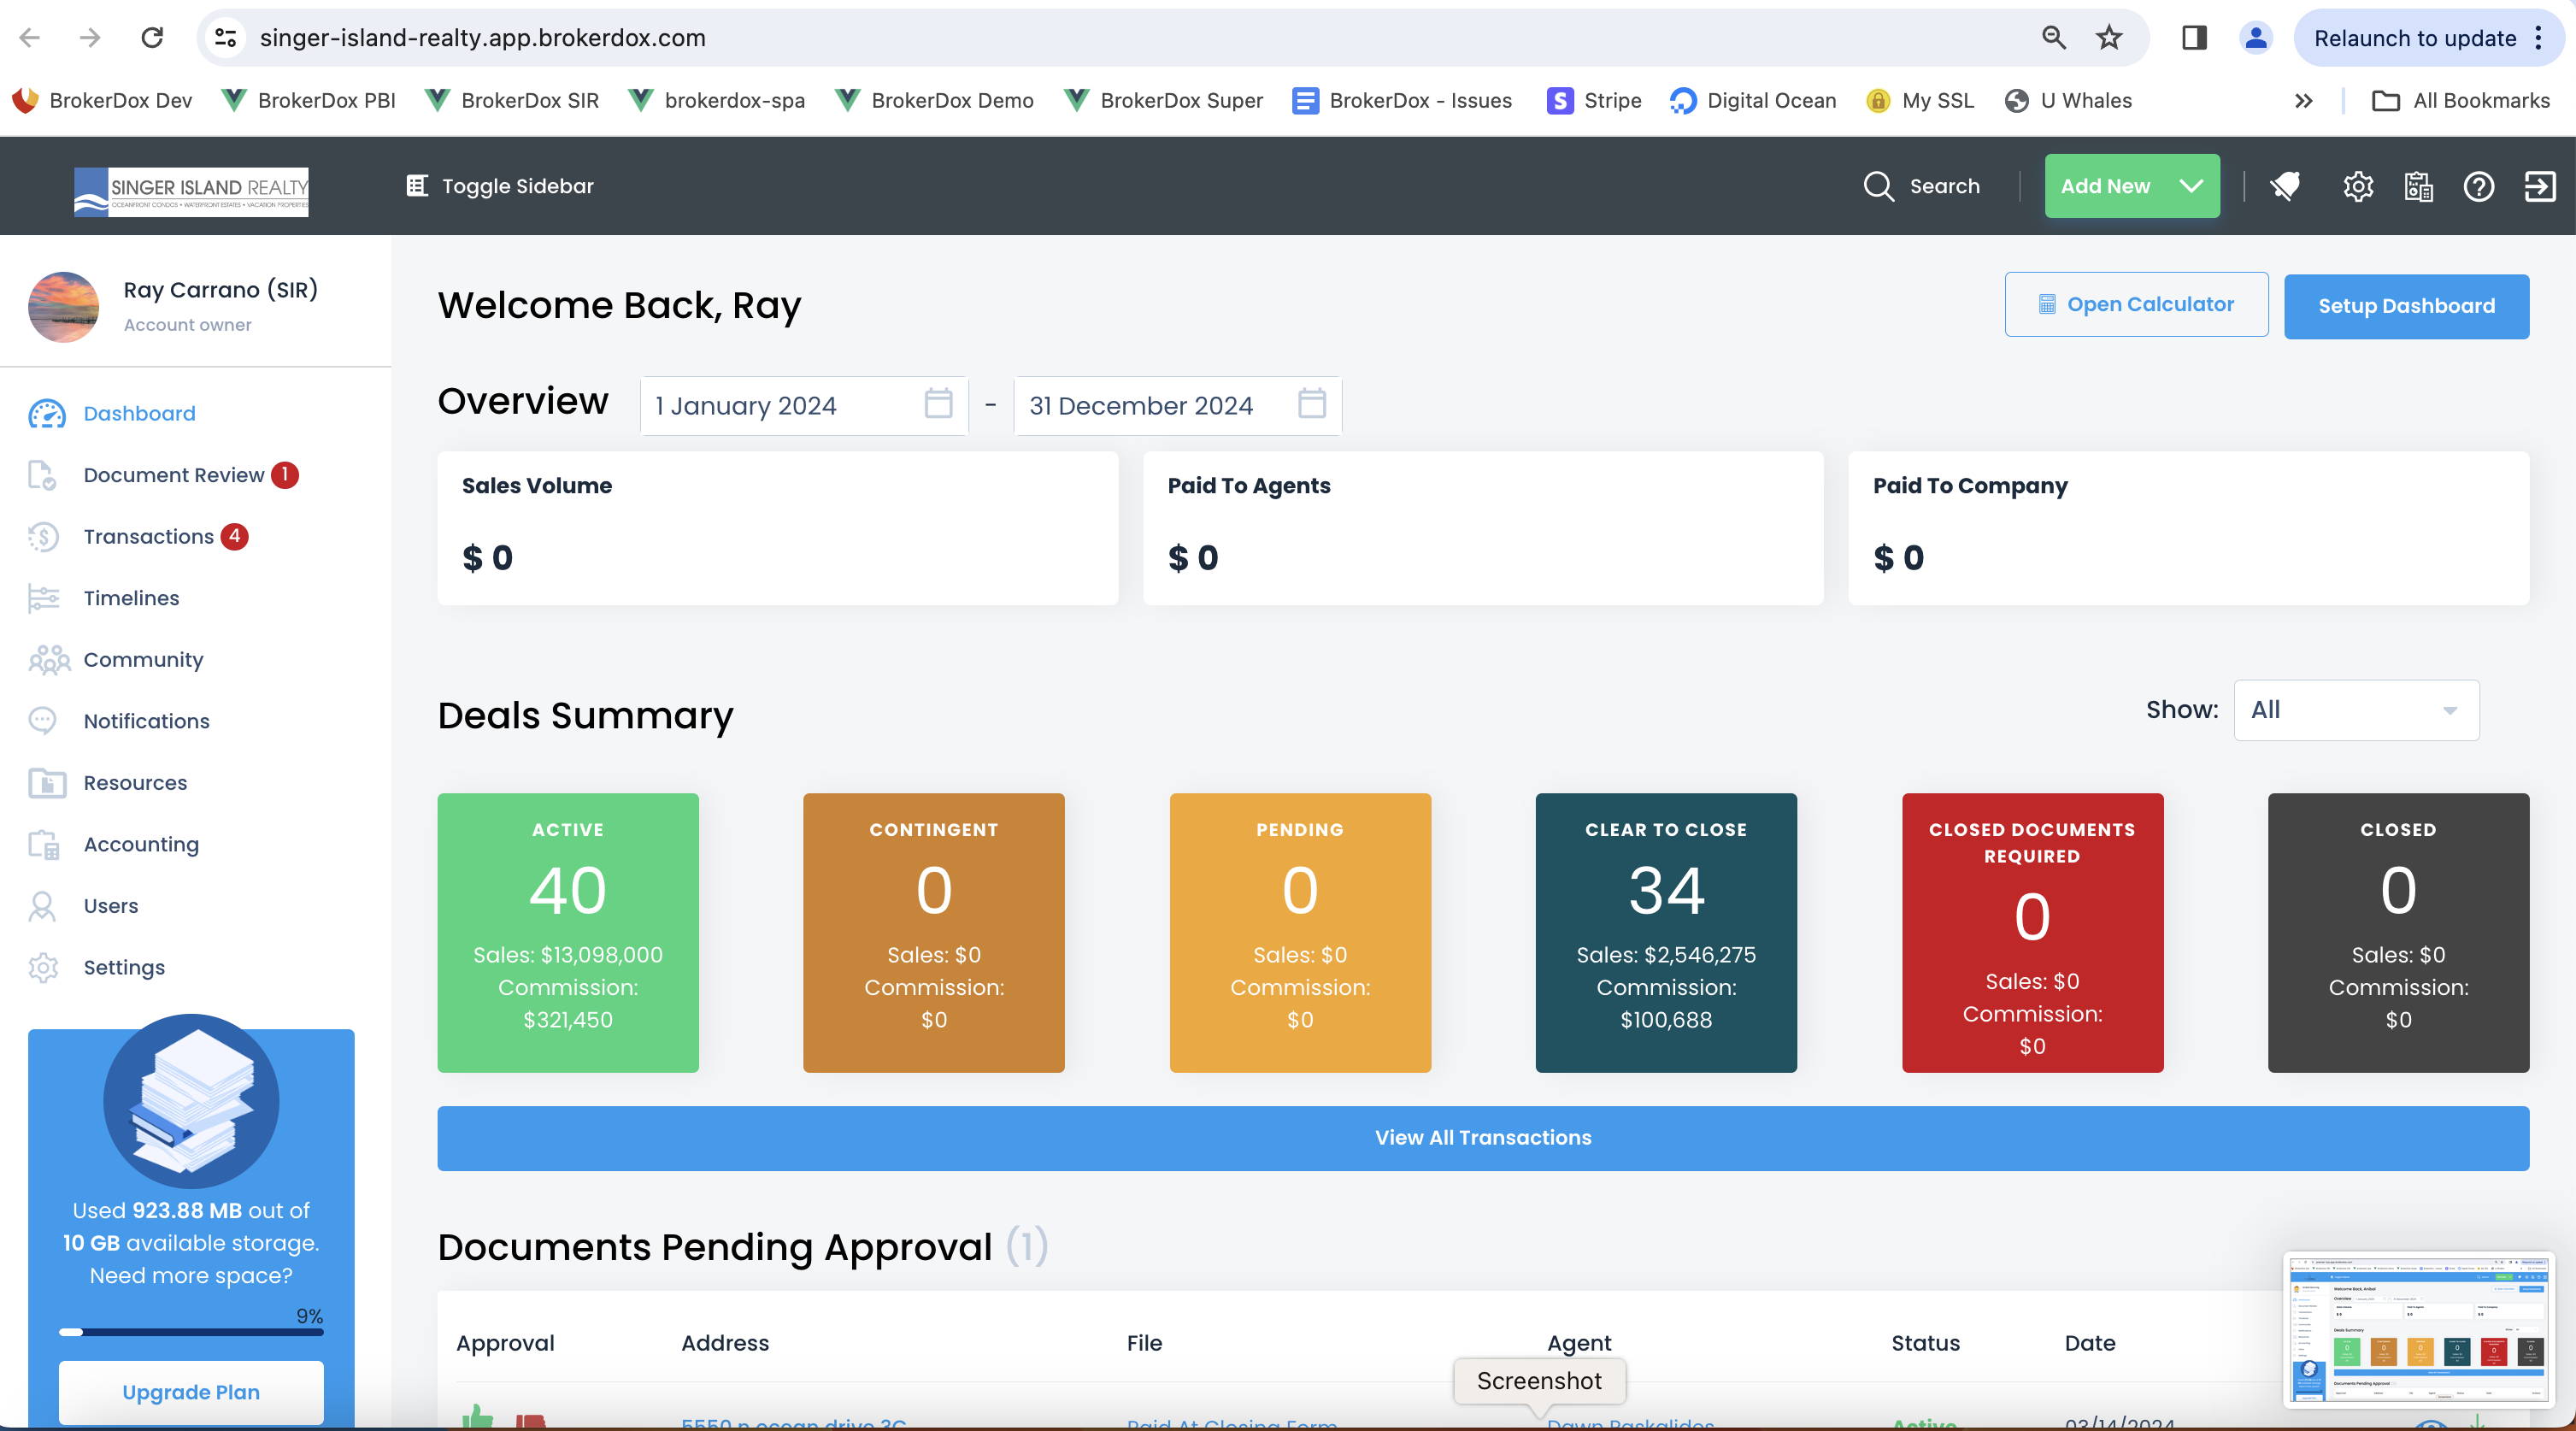Click Ray Carrano profile avatar
Screen dimensions: 2576x1431
point(64,307)
